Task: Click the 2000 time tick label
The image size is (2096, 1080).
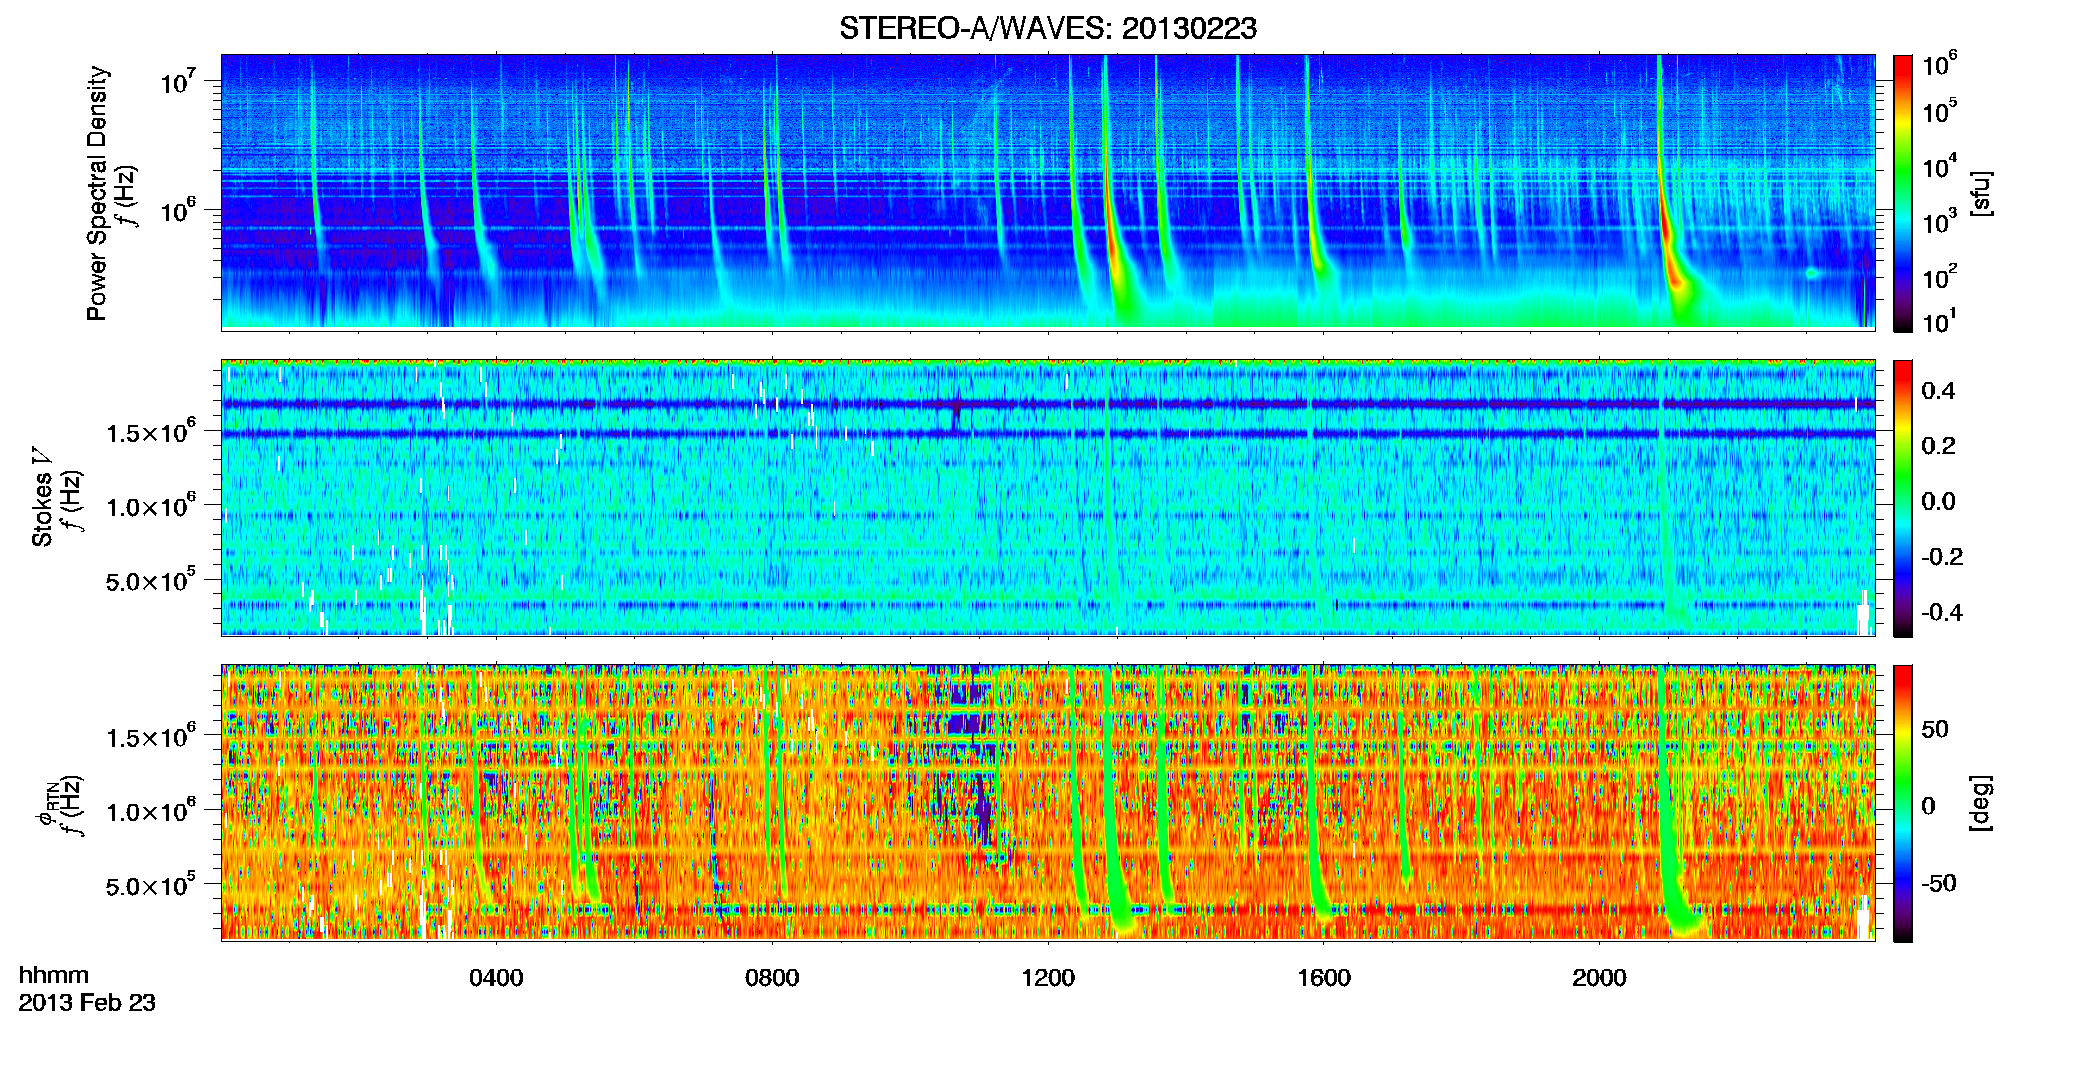Action: click(1599, 978)
